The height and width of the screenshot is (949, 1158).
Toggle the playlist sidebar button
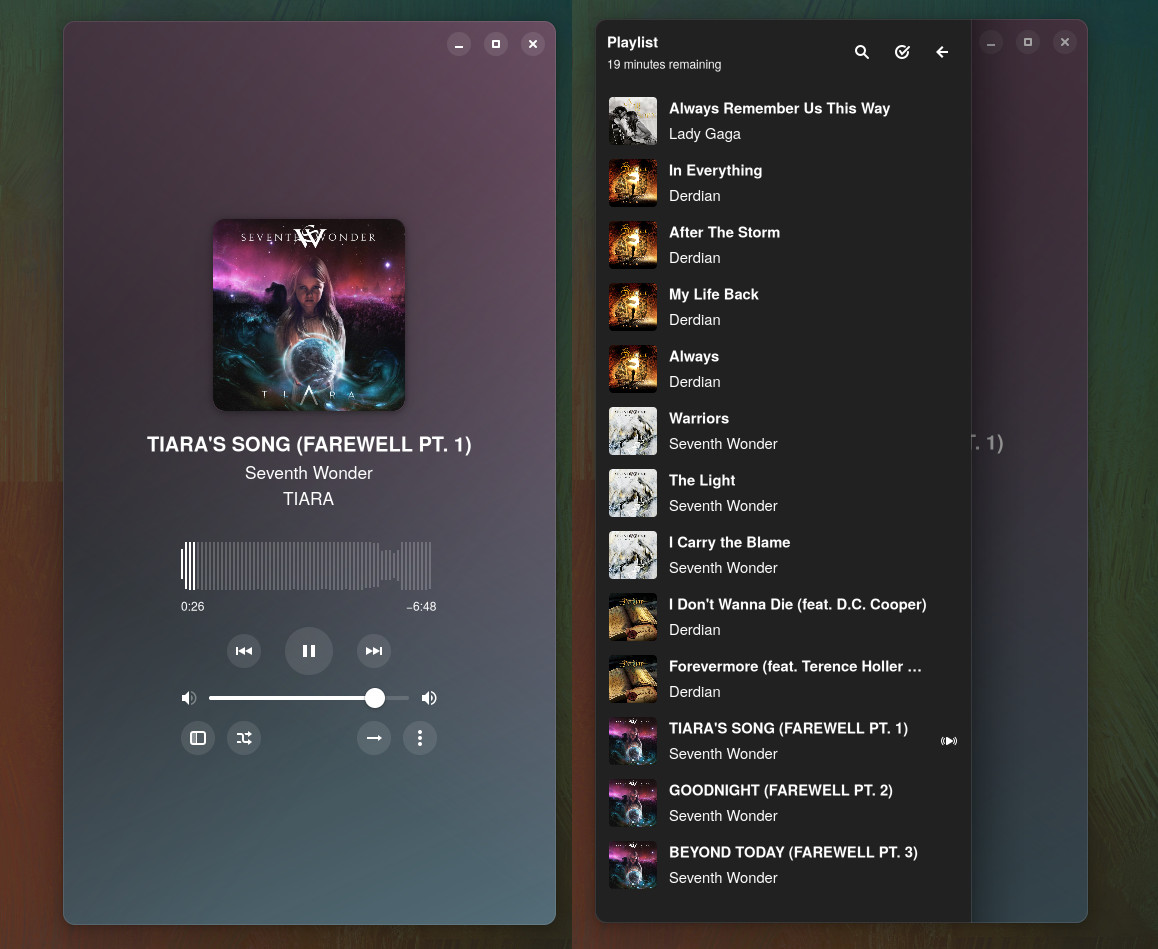198,738
